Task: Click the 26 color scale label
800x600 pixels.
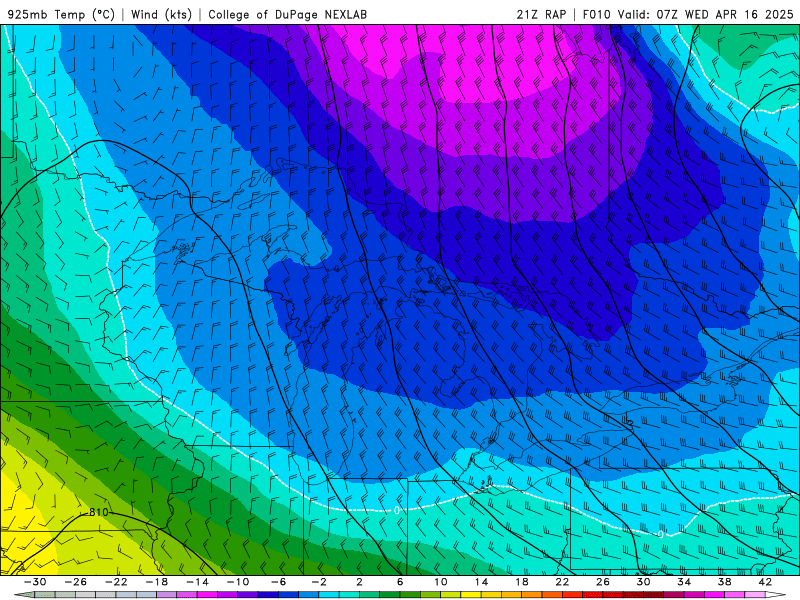Action: (x=603, y=582)
